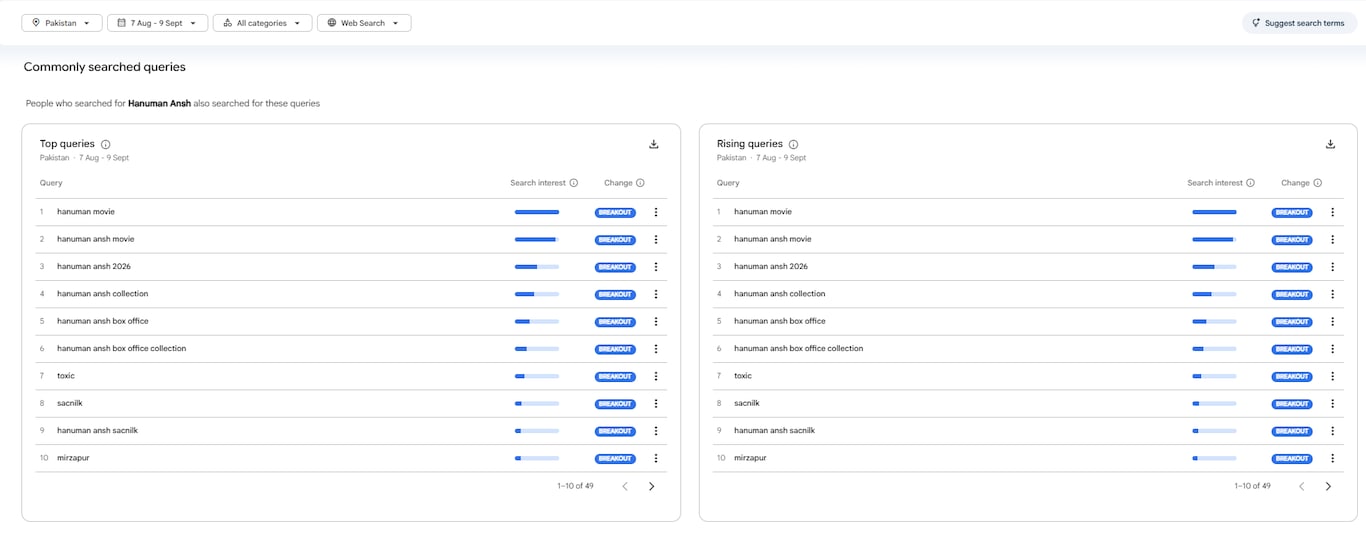Open more options for hanuman movie in Top queries

pyautogui.click(x=656, y=212)
